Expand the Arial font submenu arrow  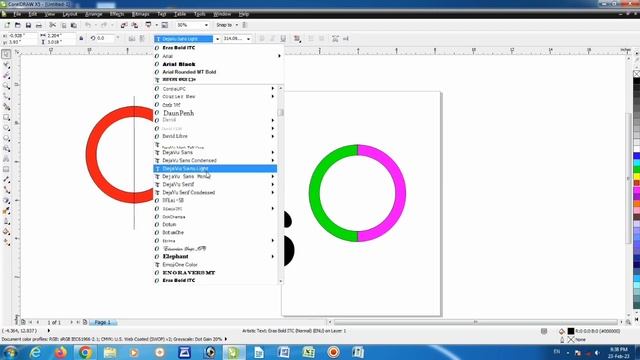pos(280,56)
